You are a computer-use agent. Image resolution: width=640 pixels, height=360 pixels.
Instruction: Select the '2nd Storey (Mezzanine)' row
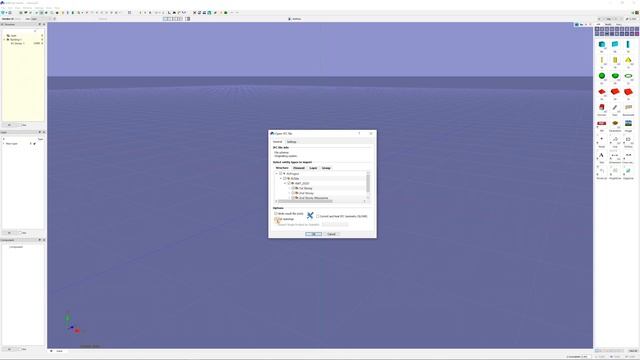(x=313, y=198)
